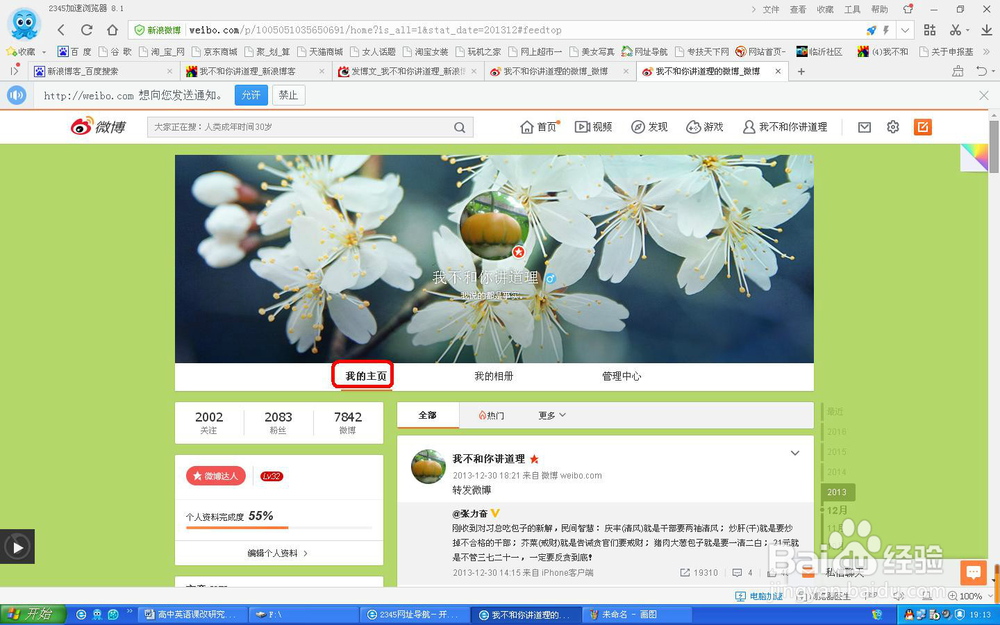Click the orange compose post icon

coord(922,127)
